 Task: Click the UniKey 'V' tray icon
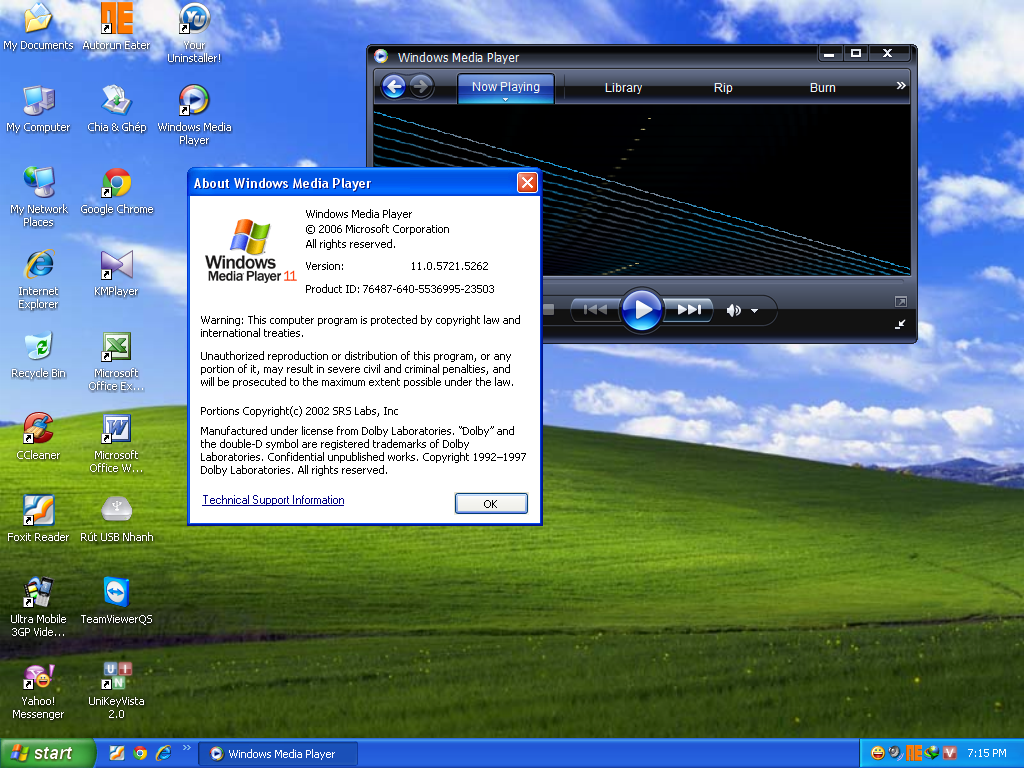pos(950,753)
